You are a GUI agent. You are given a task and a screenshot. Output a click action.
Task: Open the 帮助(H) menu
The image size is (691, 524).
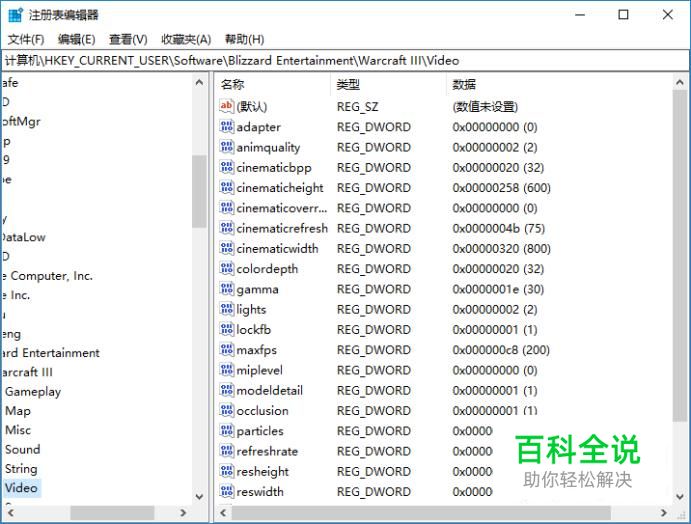point(244,39)
